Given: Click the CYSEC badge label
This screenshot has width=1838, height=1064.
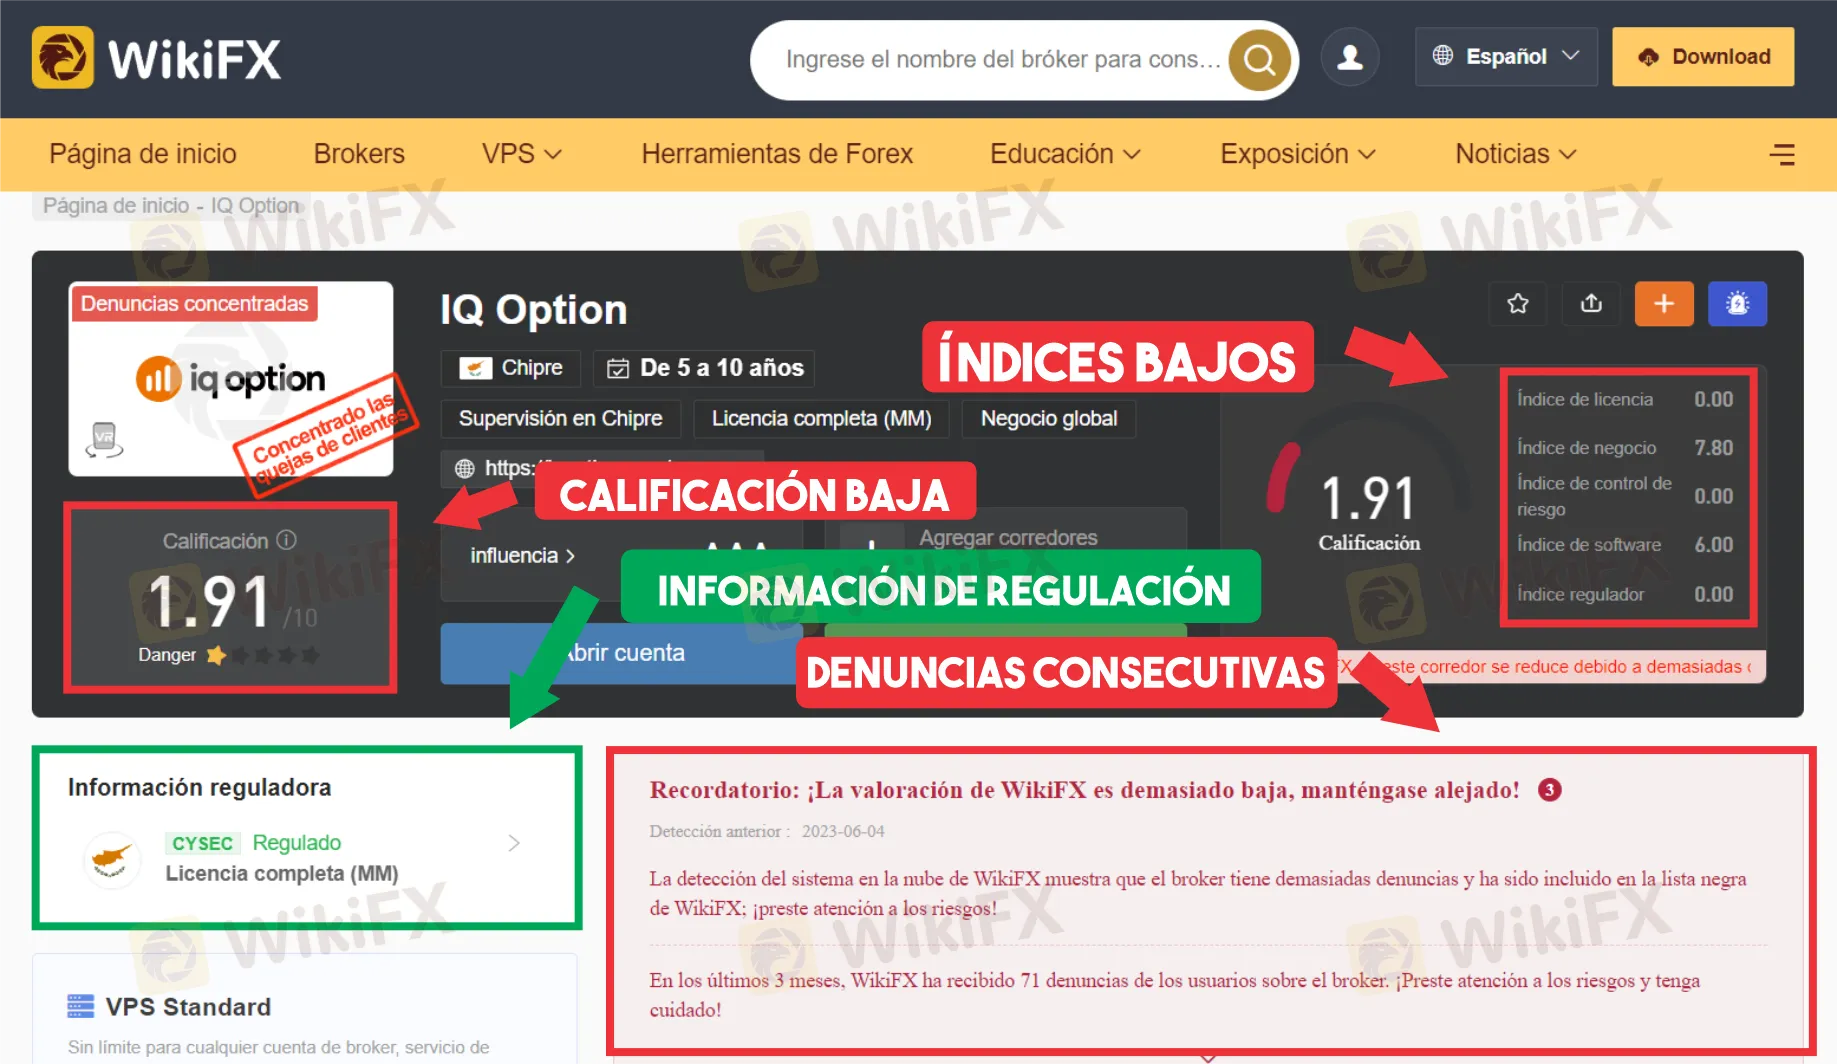Looking at the screenshot, I should pyautogui.click(x=202, y=843).
